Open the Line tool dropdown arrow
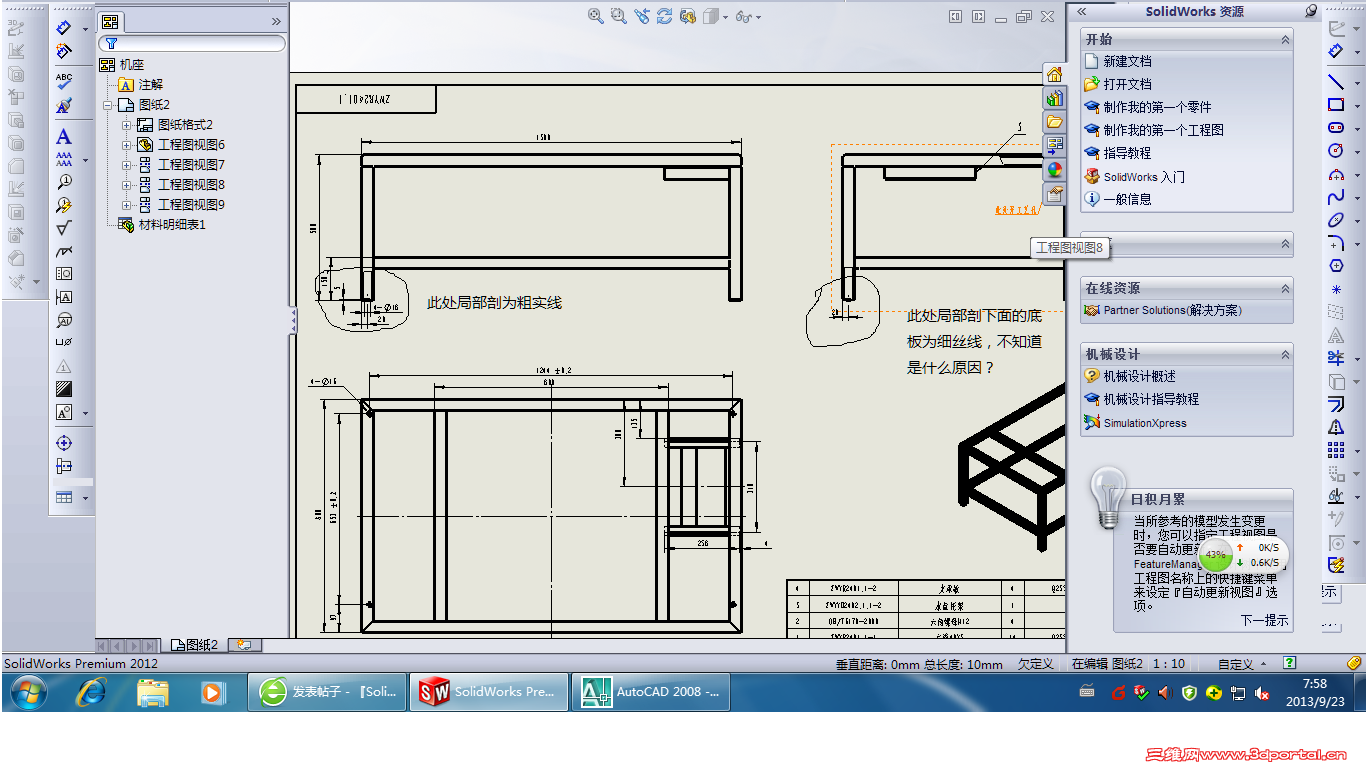 pyautogui.click(x=1357, y=83)
